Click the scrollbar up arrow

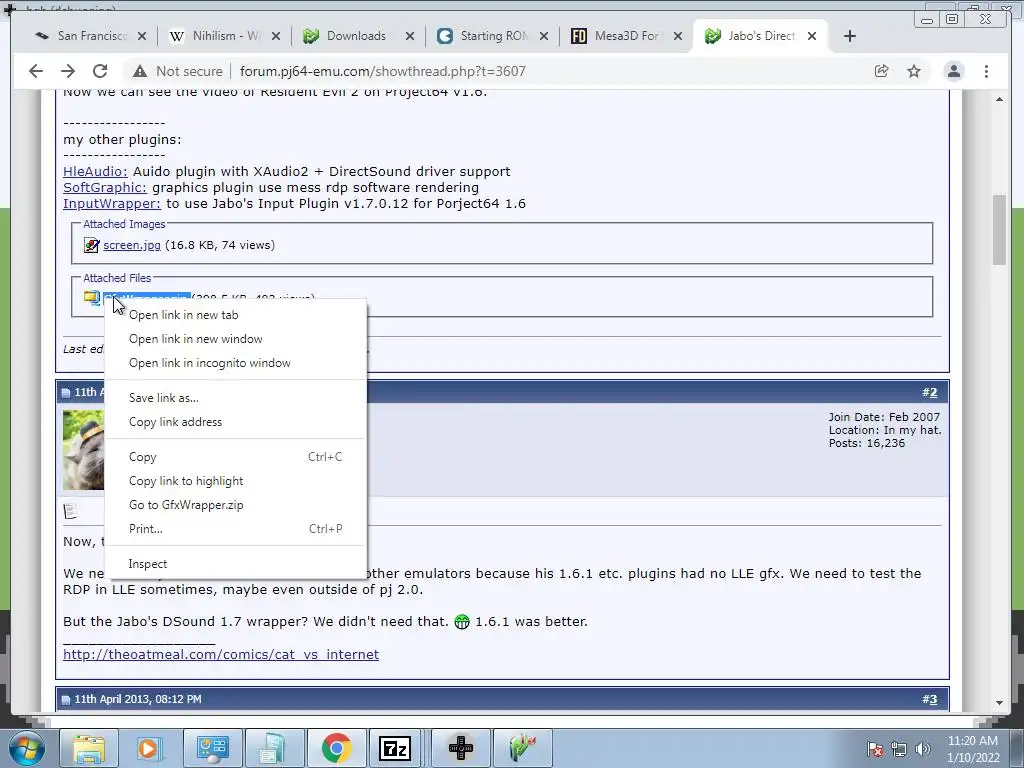[x=999, y=99]
